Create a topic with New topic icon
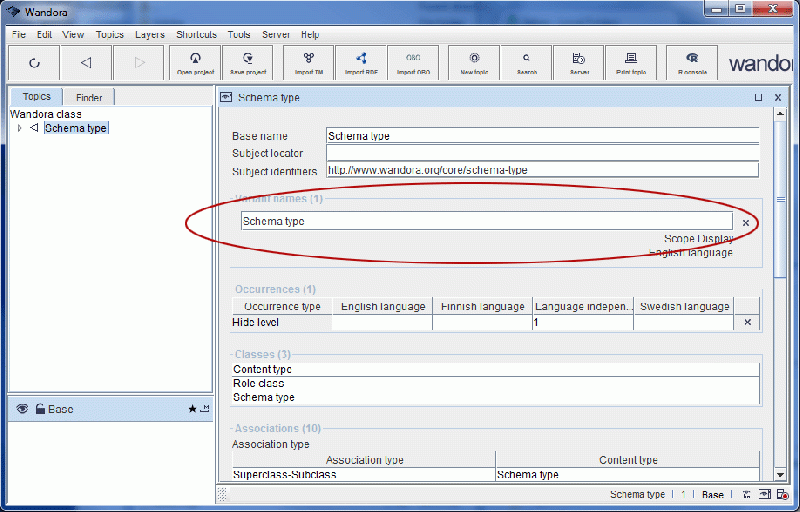This screenshot has height=512, width=800. pos(473,62)
